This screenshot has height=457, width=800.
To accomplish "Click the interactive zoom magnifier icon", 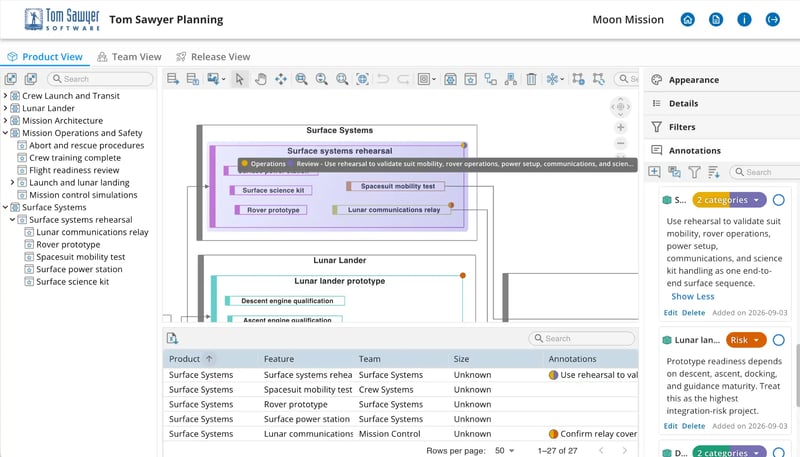I will 321,79.
